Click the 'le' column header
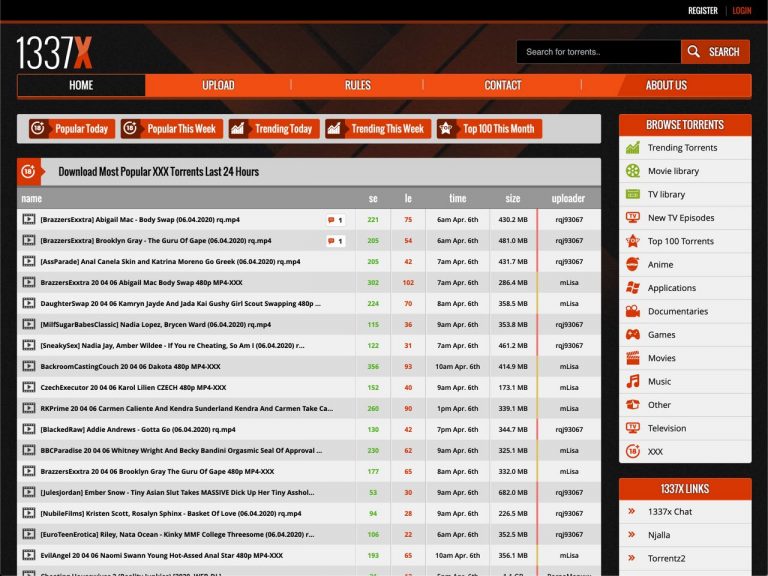This screenshot has height=576, width=768. (408, 198)
